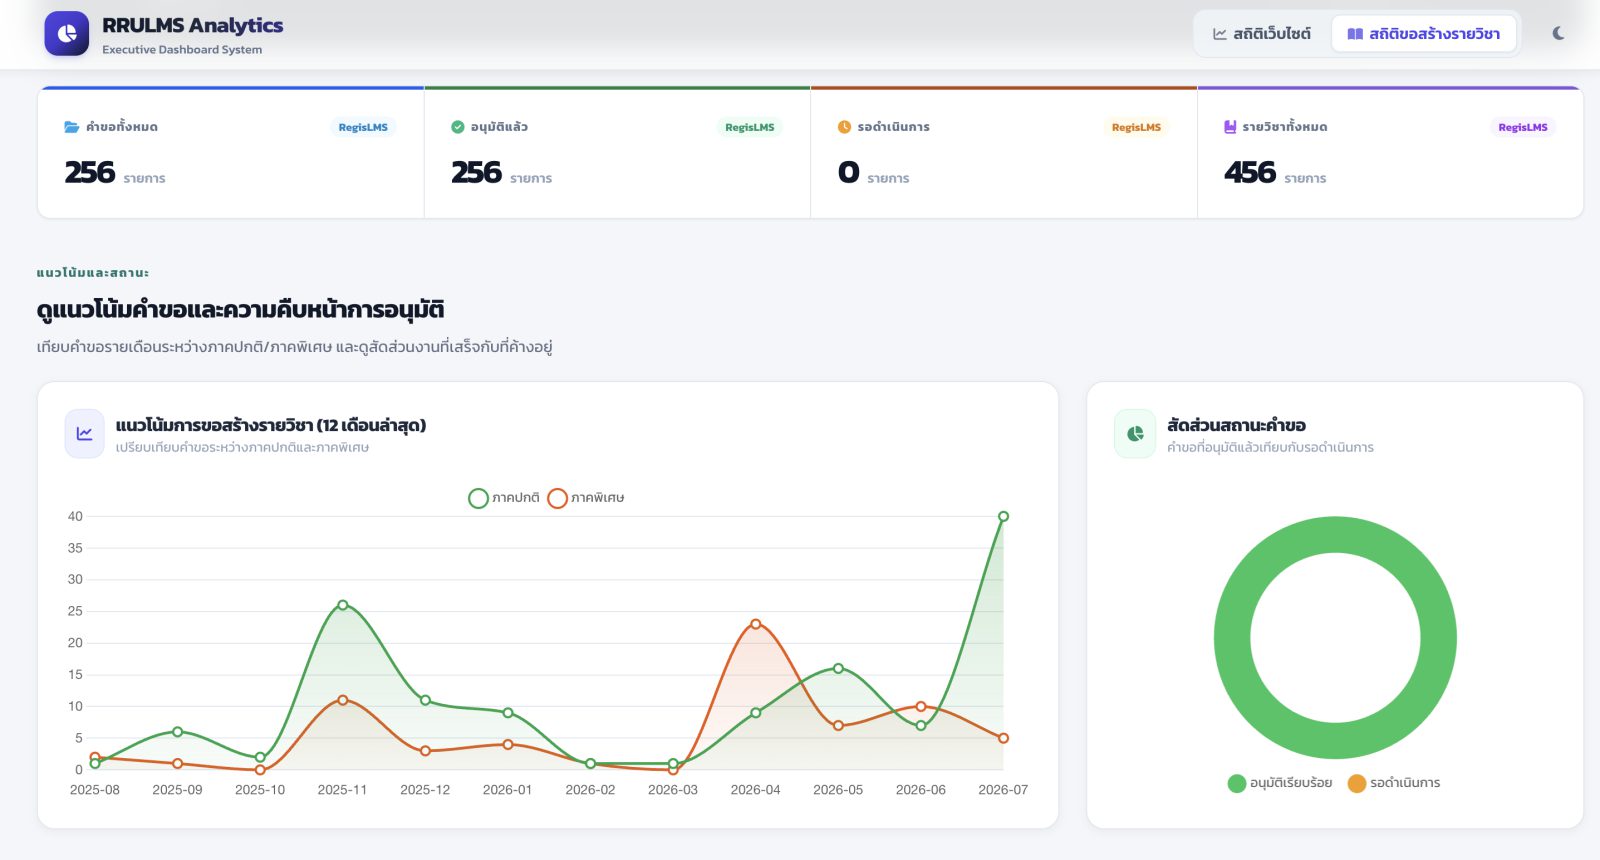Toggle the อนุมัติเรียบร้อย donut legend item

pos(1280,783)
